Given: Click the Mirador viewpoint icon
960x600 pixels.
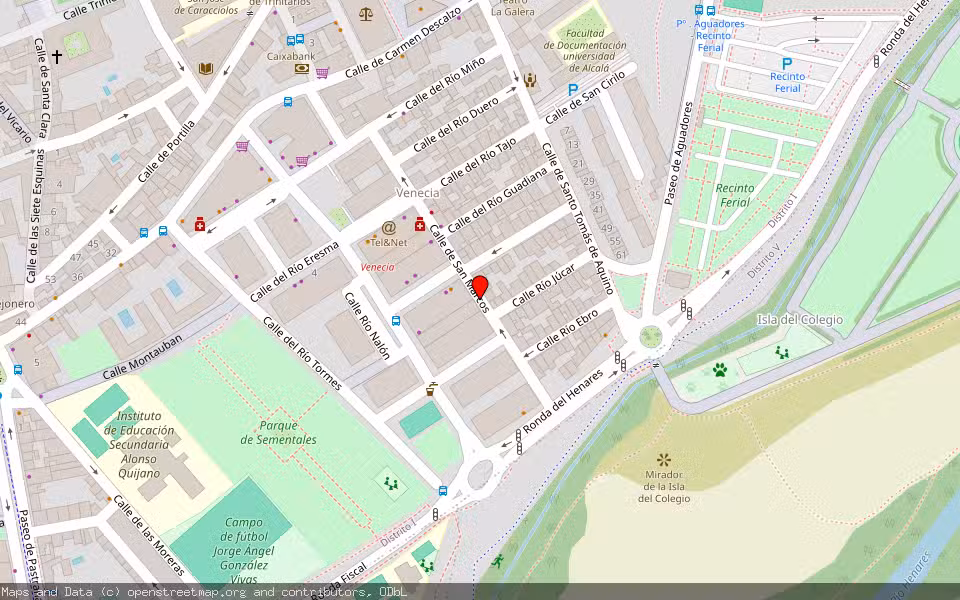Looking at the screenshot, I should (663, 459).
